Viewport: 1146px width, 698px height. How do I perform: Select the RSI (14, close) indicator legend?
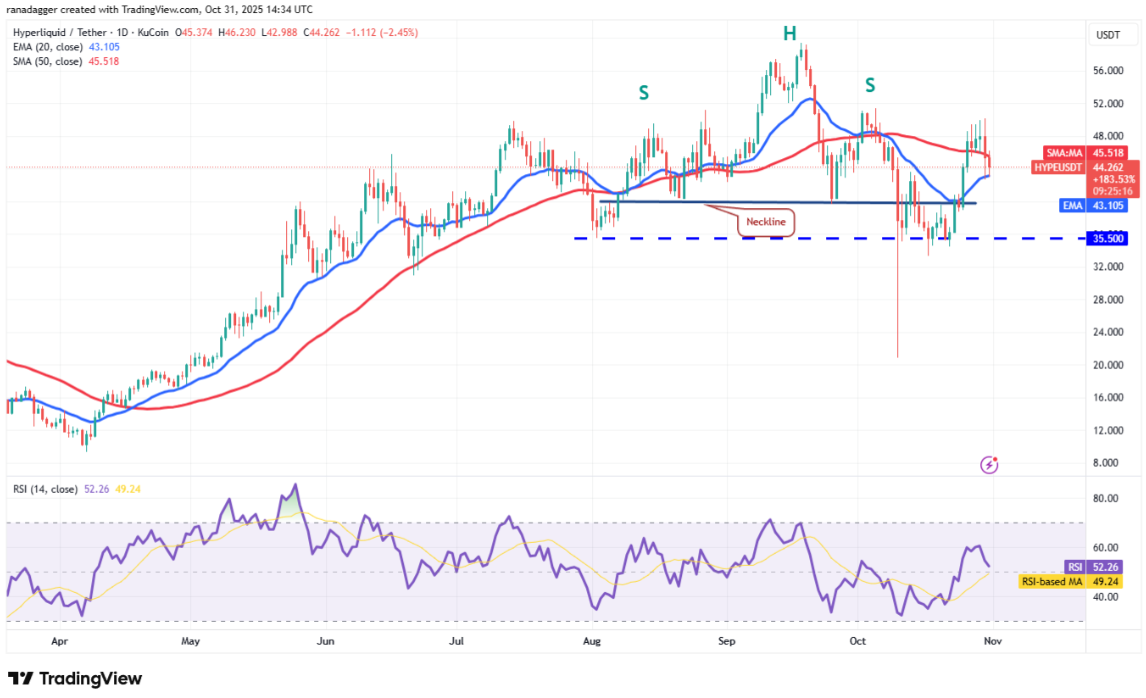[70, 489]
